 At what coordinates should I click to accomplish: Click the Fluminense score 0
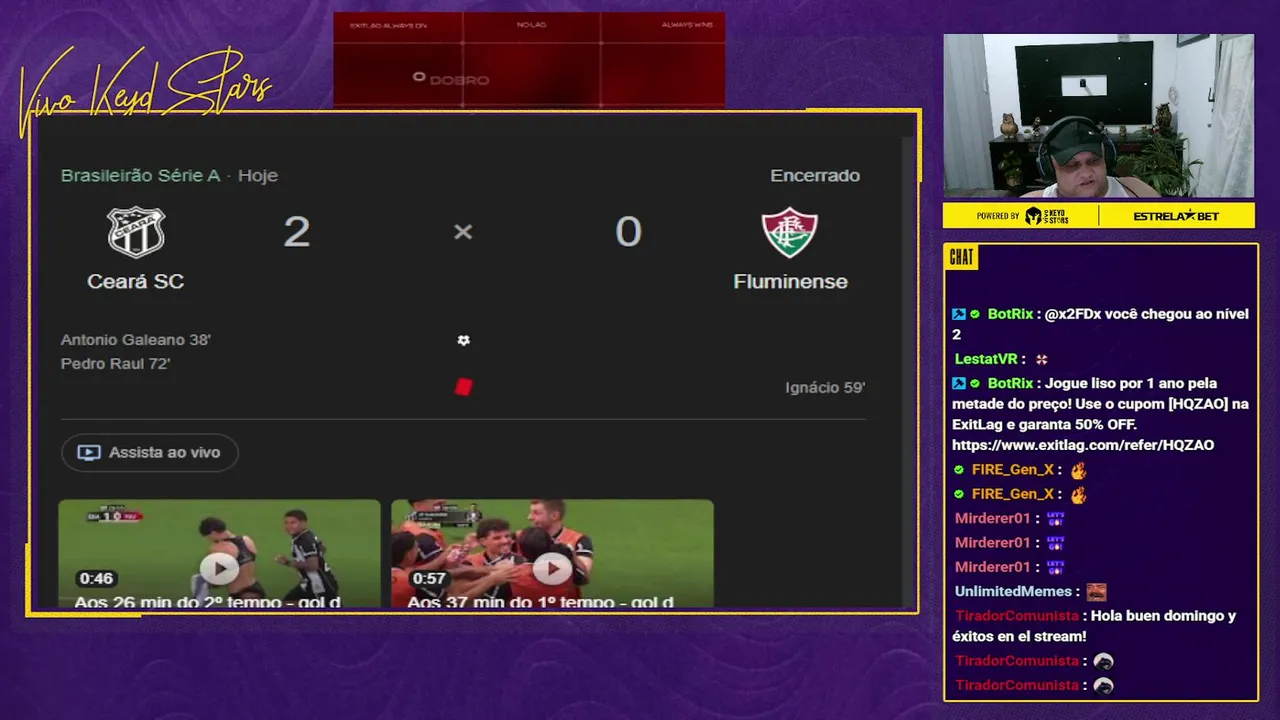tap(628, 232)
